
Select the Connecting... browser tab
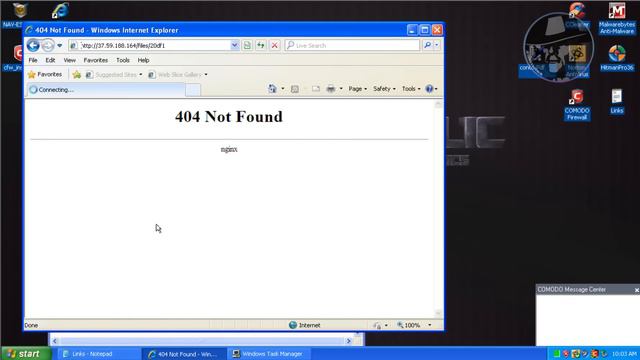pos(106,90)
